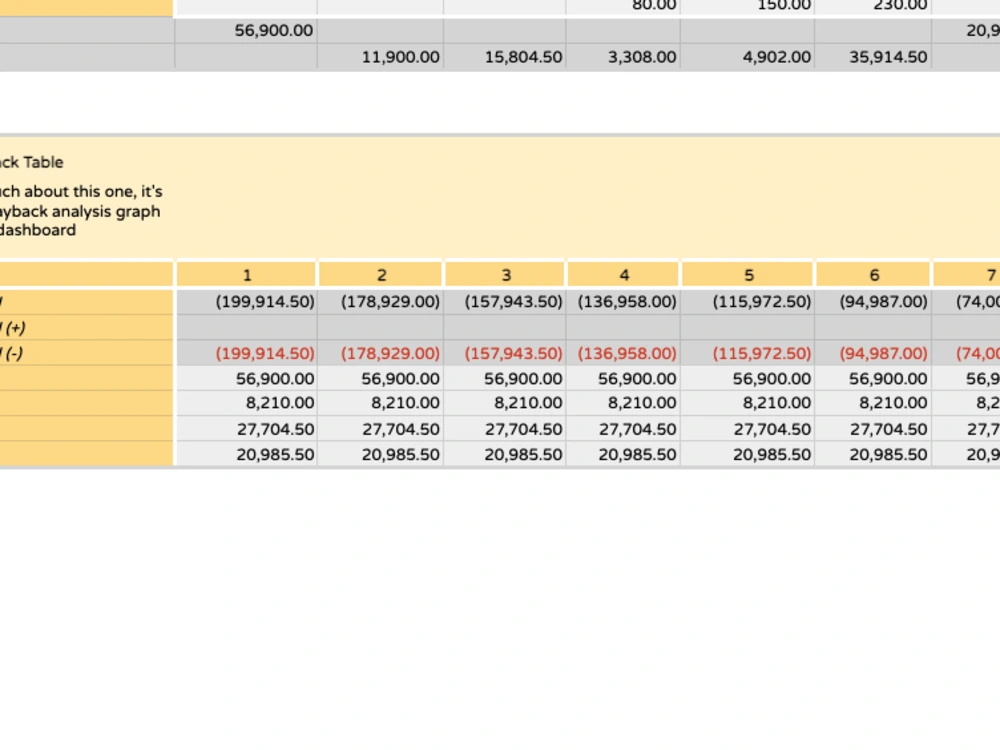Select column header 5 in payback table

pos(749,274)
